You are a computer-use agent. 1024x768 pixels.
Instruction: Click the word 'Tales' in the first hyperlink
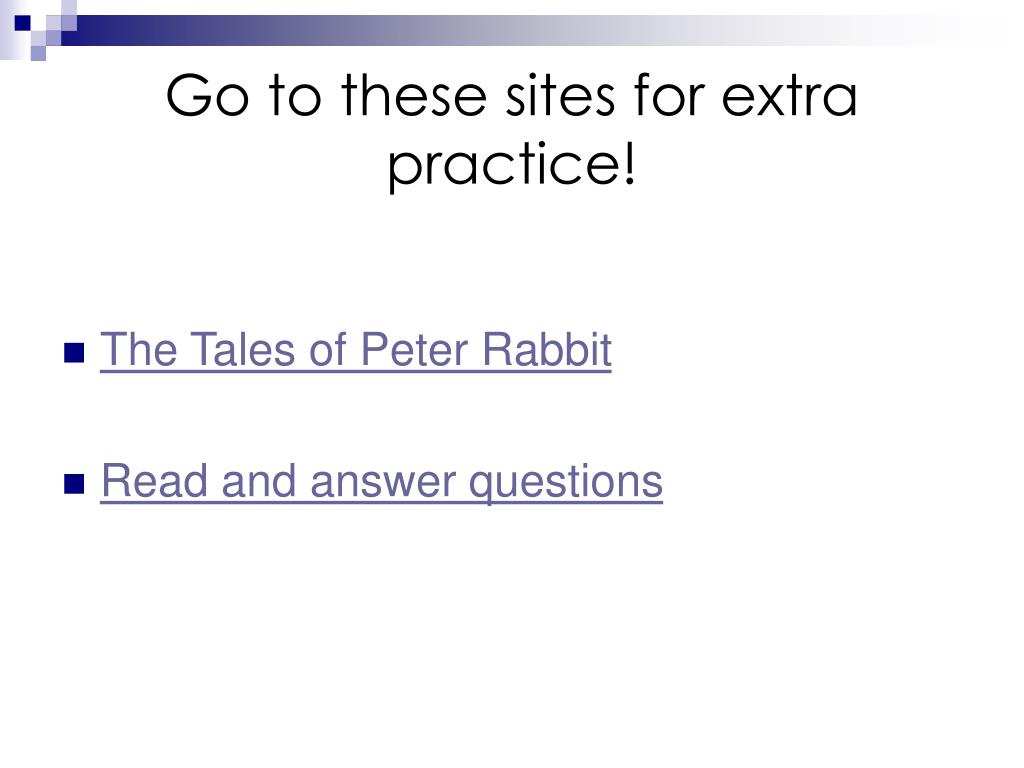[242, 349]
